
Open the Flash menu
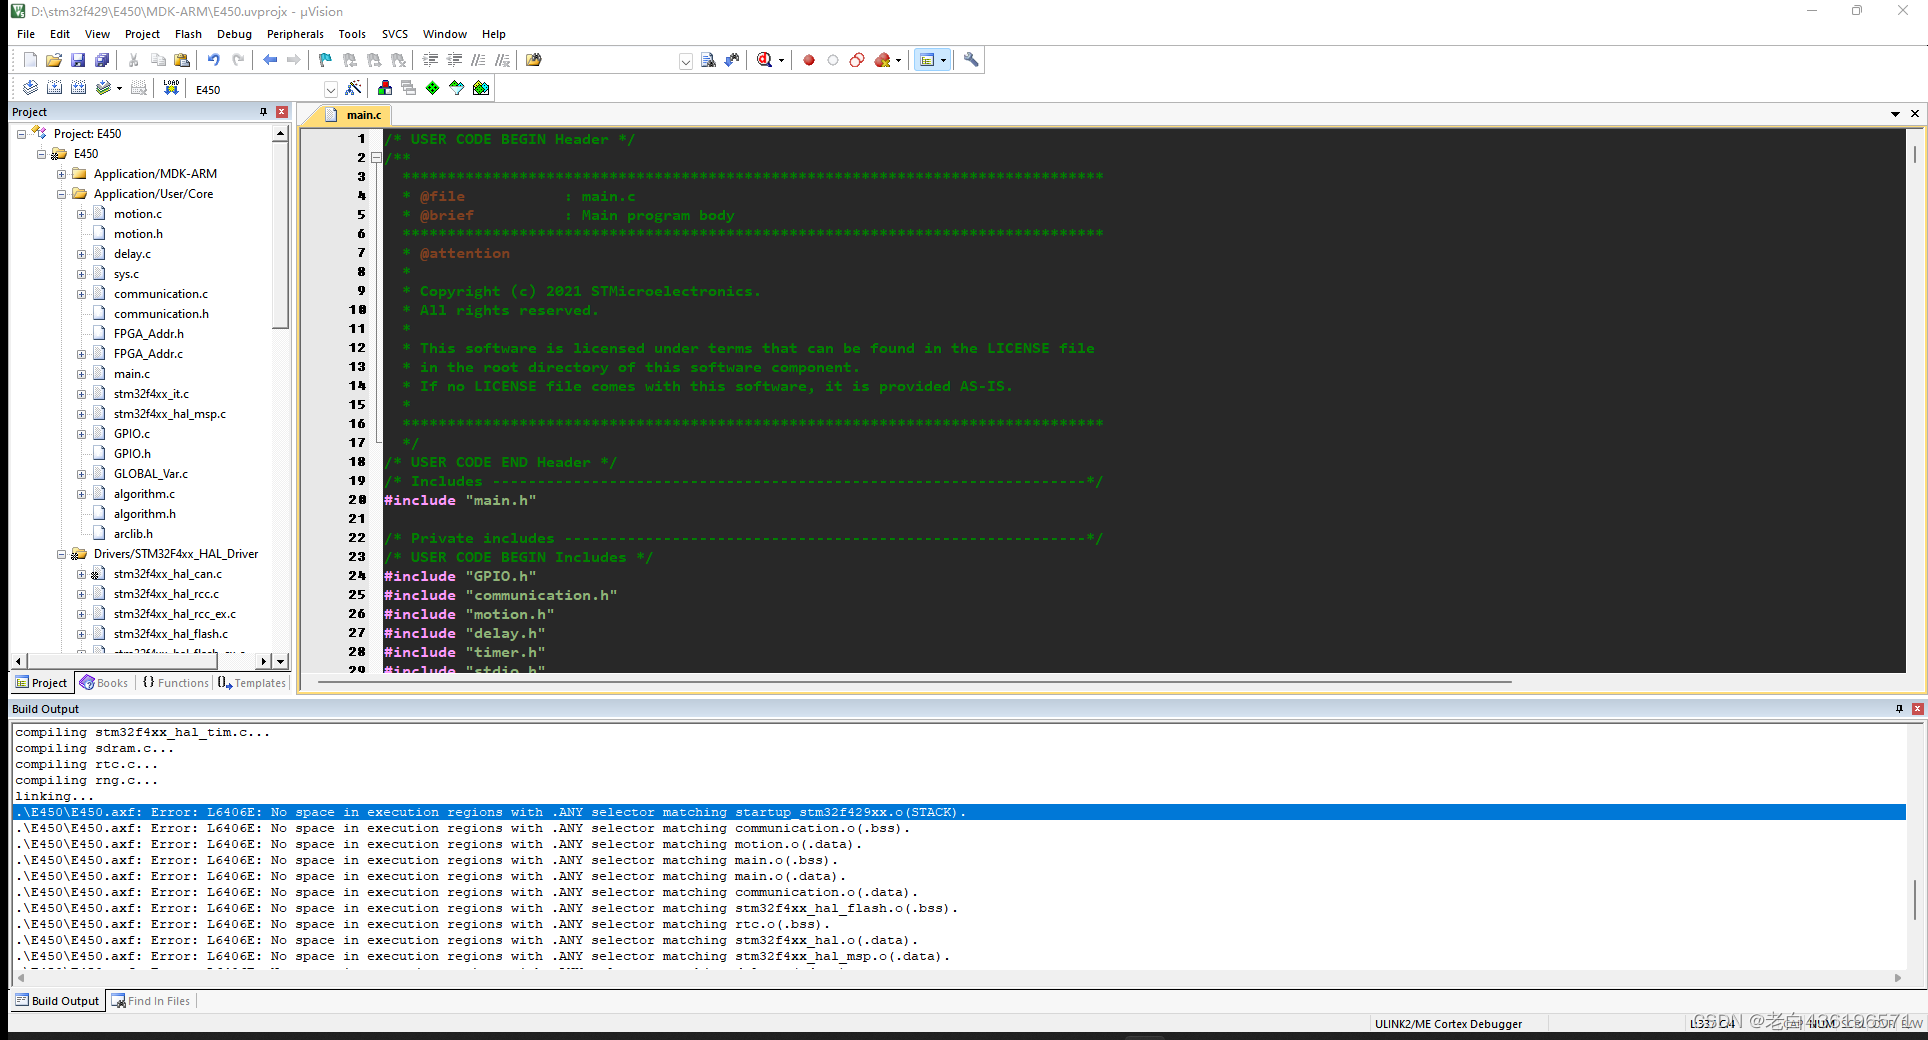188,34
